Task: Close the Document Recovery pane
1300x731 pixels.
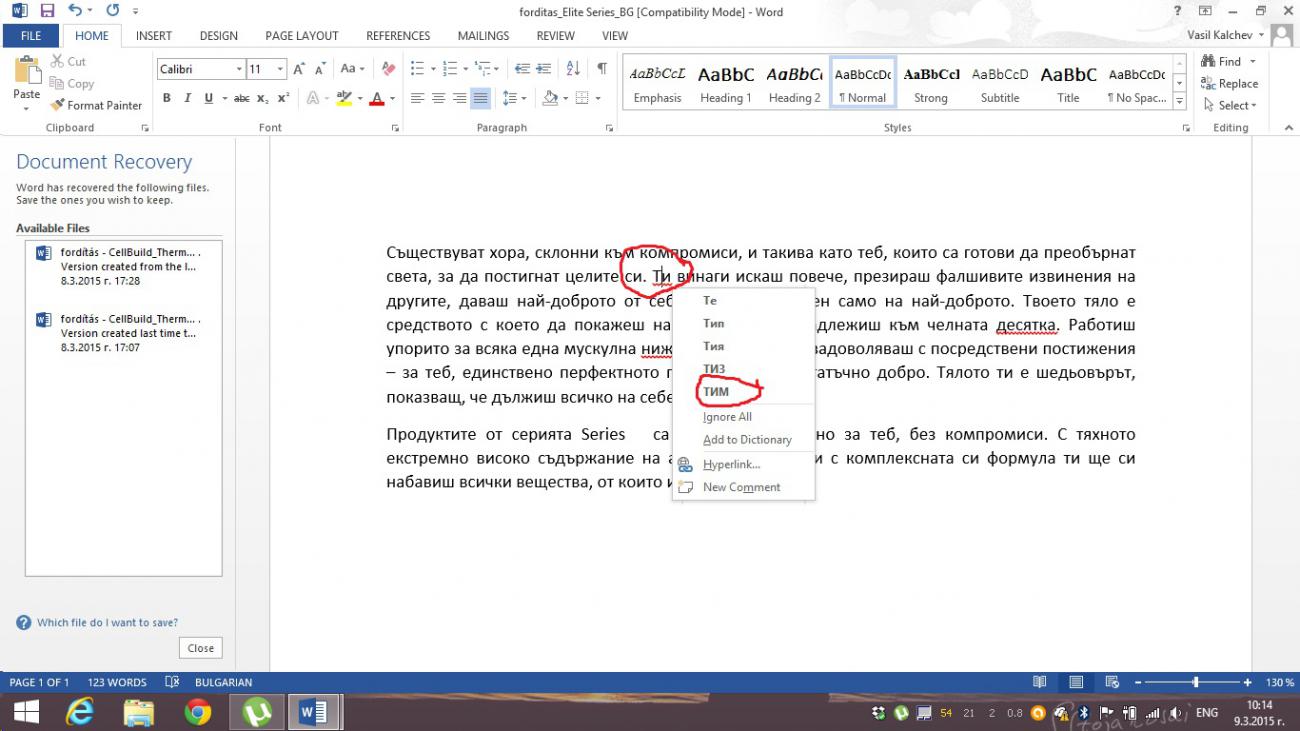Action: tap(200, 648)
